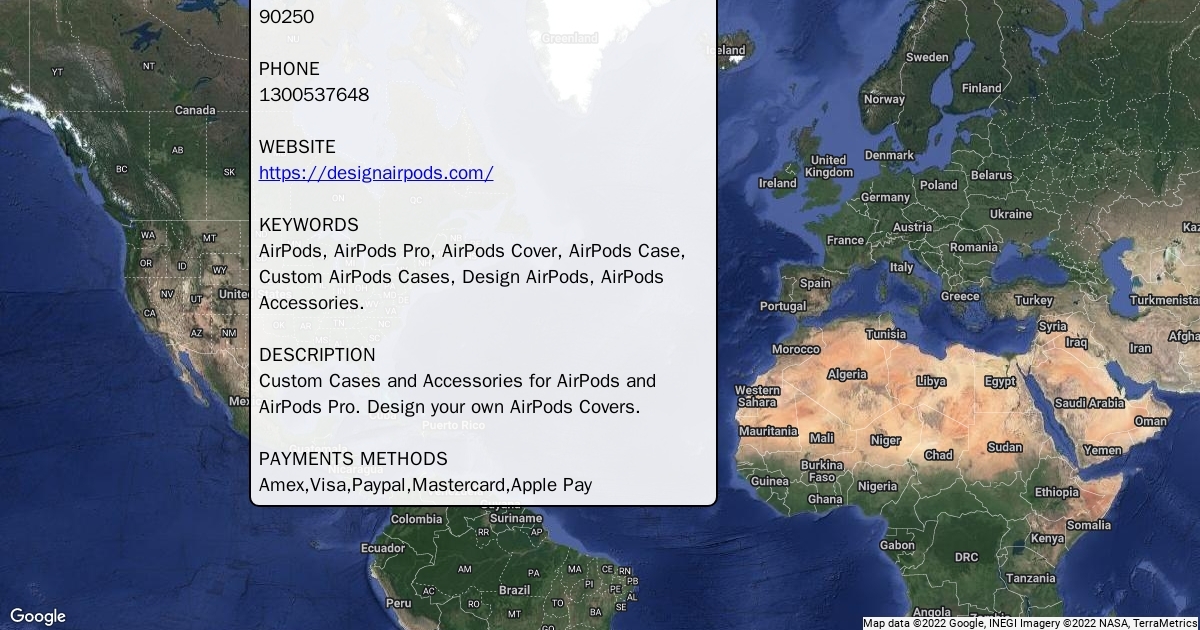Click the Oman label on the map
This screenshot has width=1200, height=630.
1150,421
